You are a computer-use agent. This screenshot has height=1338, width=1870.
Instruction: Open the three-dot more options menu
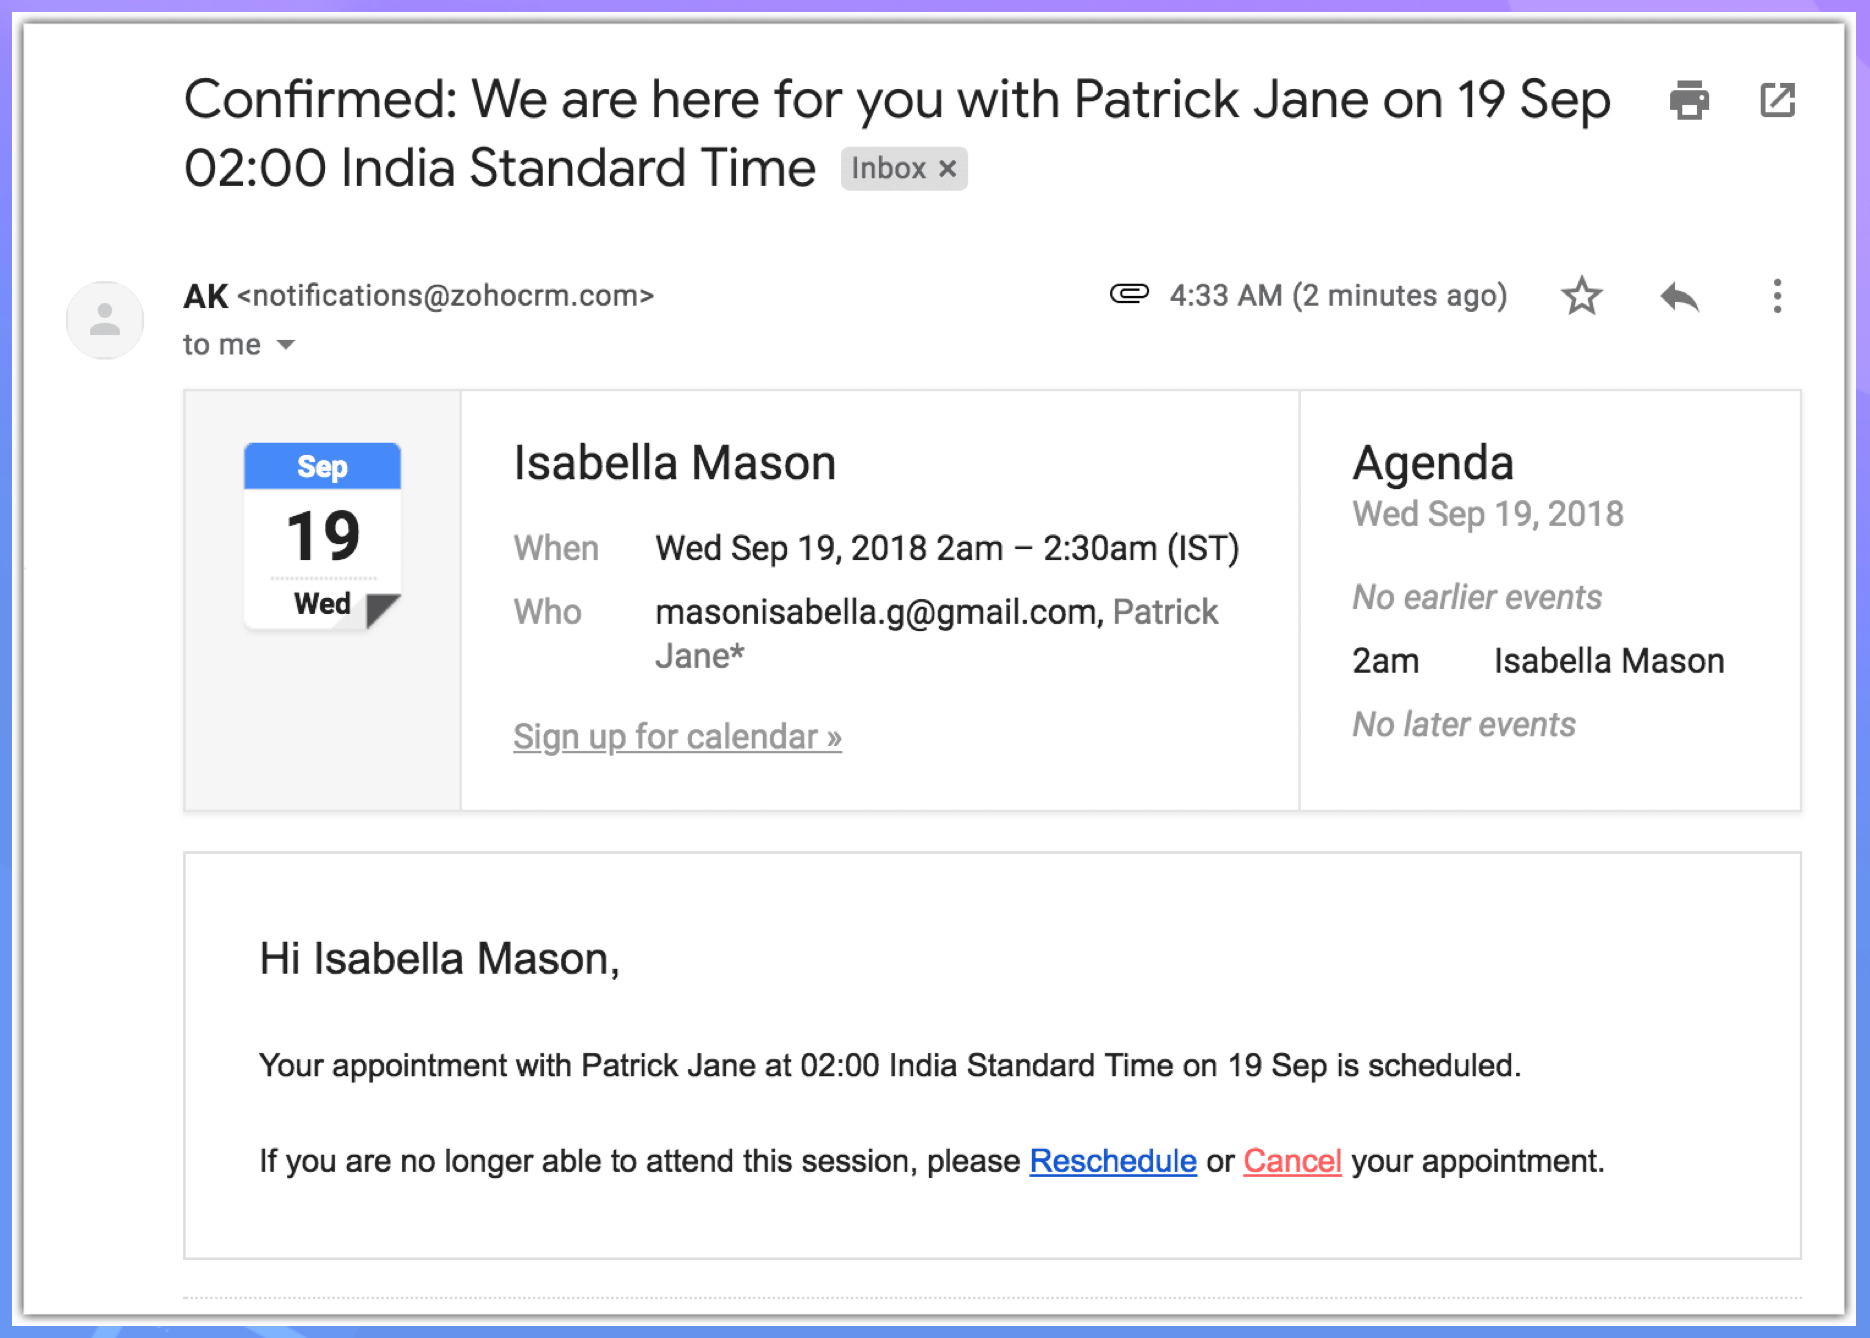(x=1777, y=296)
